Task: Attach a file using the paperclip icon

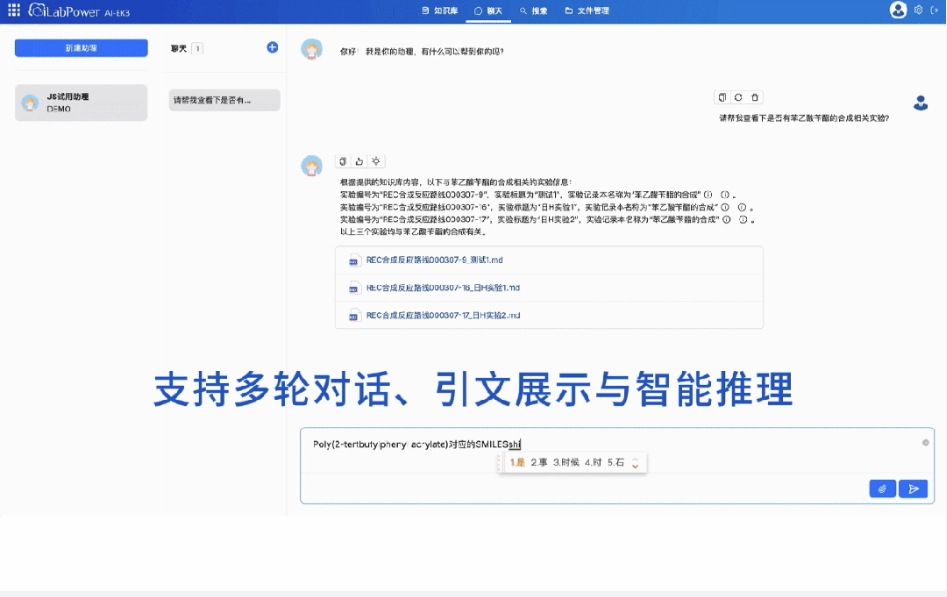Action: pyautogui.click(x=882, y=489)
